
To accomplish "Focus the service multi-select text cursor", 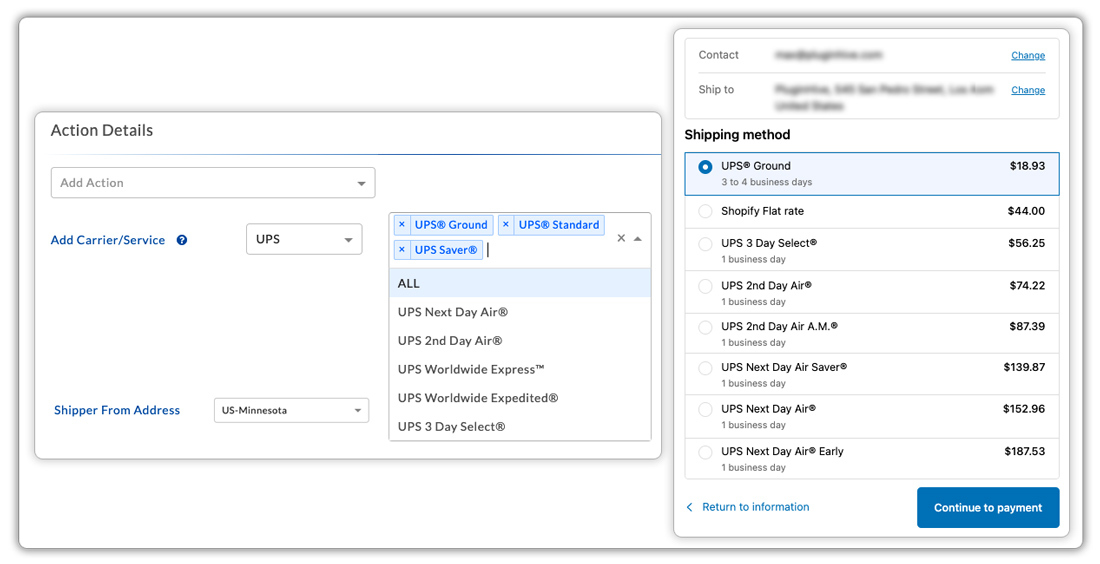I will coord(488,250).
